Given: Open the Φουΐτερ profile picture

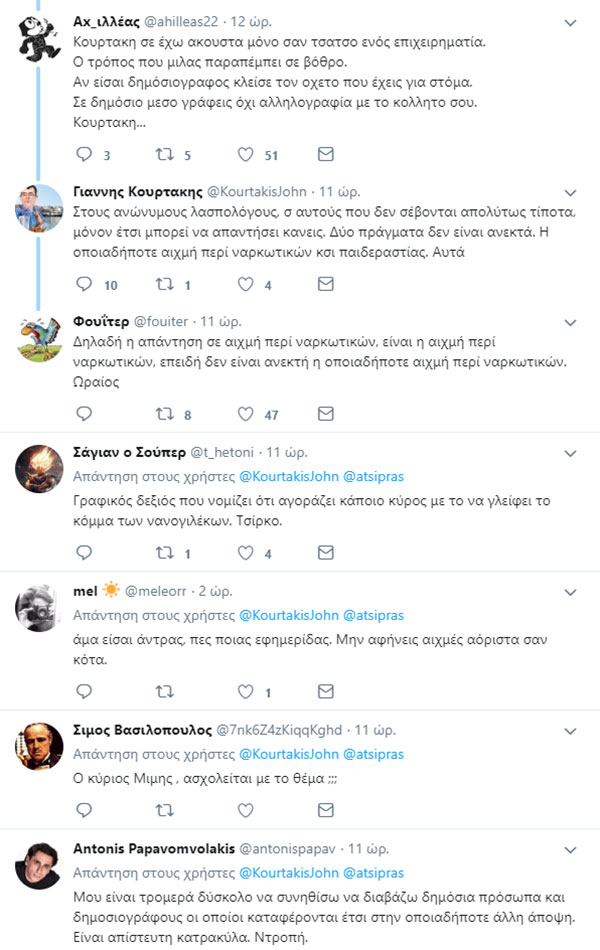Looking at the screenshot, I should click(x=40, y=340).
